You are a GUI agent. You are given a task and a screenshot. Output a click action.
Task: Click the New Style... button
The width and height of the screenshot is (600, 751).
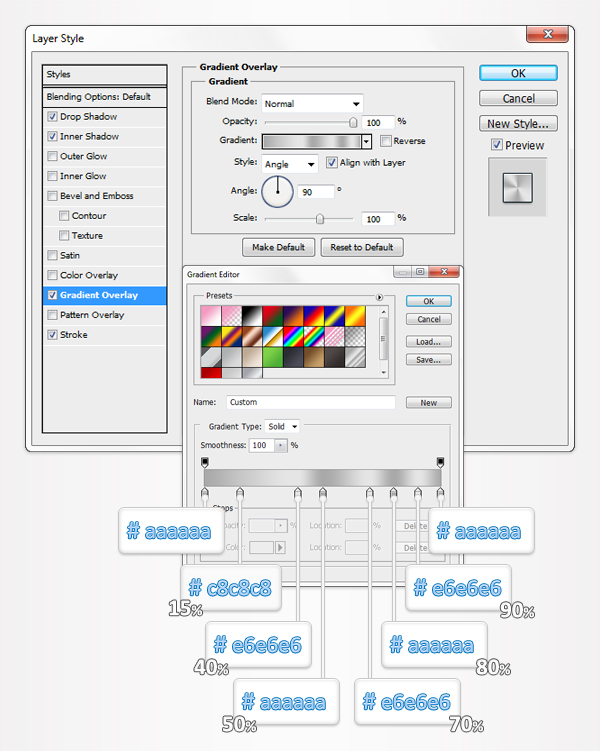[517, 124]
